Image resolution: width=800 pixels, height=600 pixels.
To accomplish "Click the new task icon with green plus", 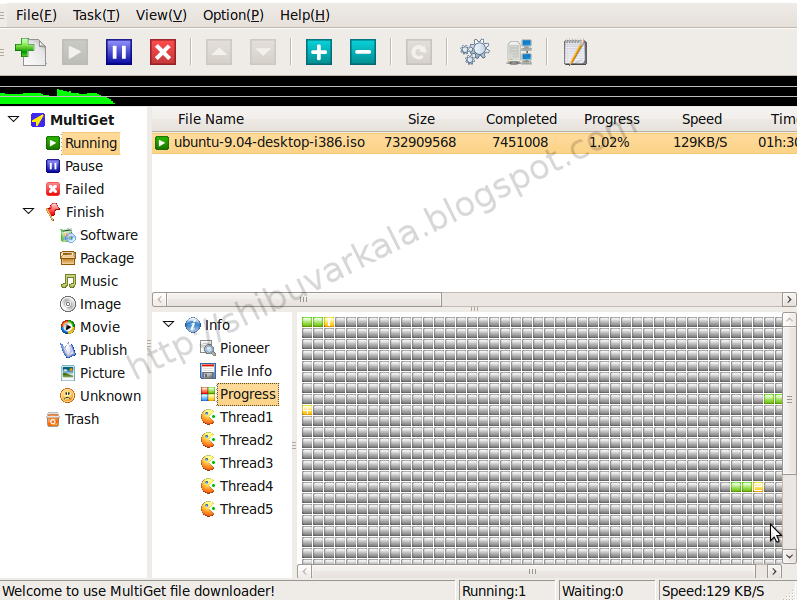I will pyautogui.click(x=31, y=52).
